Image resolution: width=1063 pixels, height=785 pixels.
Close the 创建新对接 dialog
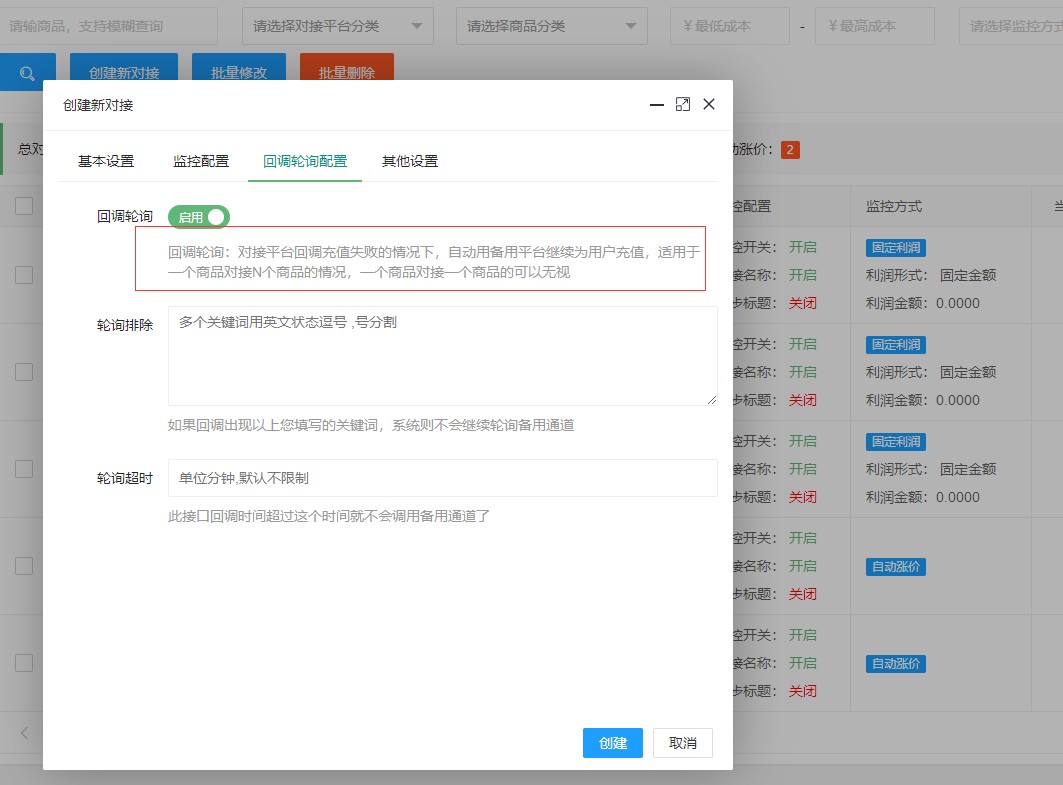(709, 104)
